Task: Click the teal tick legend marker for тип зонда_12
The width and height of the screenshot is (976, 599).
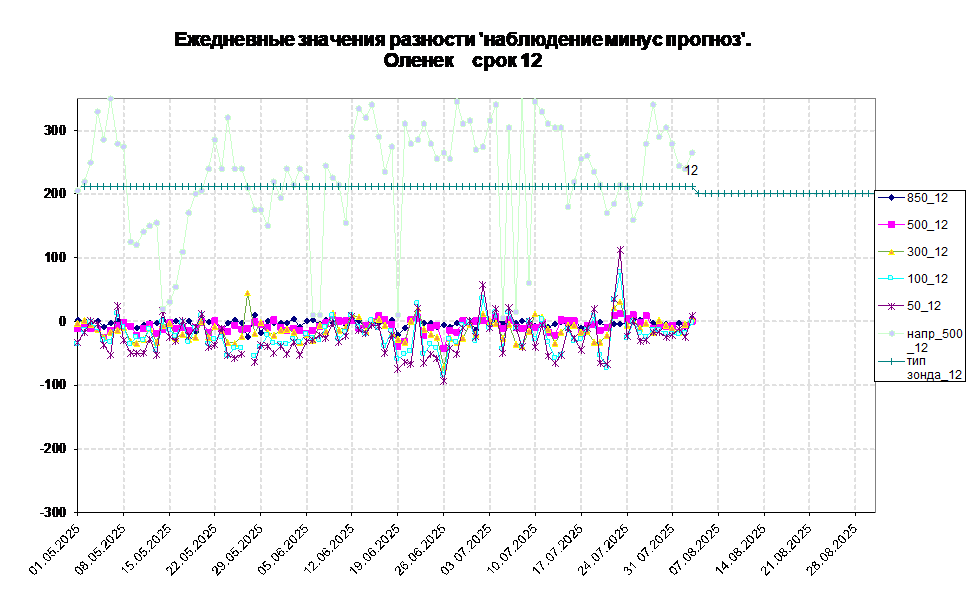Action: pyautogui.click(x=891, y=360)
